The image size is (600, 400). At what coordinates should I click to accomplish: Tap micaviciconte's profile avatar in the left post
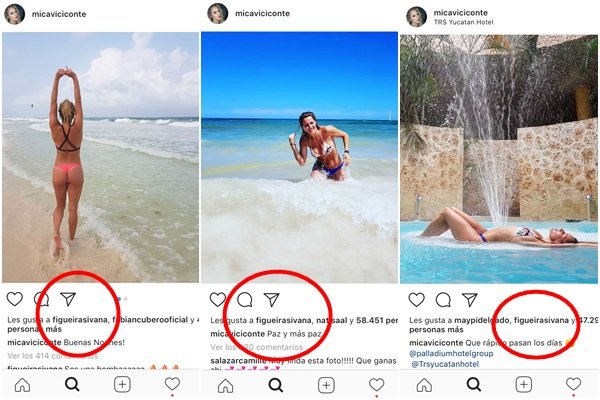pos(15,14)
